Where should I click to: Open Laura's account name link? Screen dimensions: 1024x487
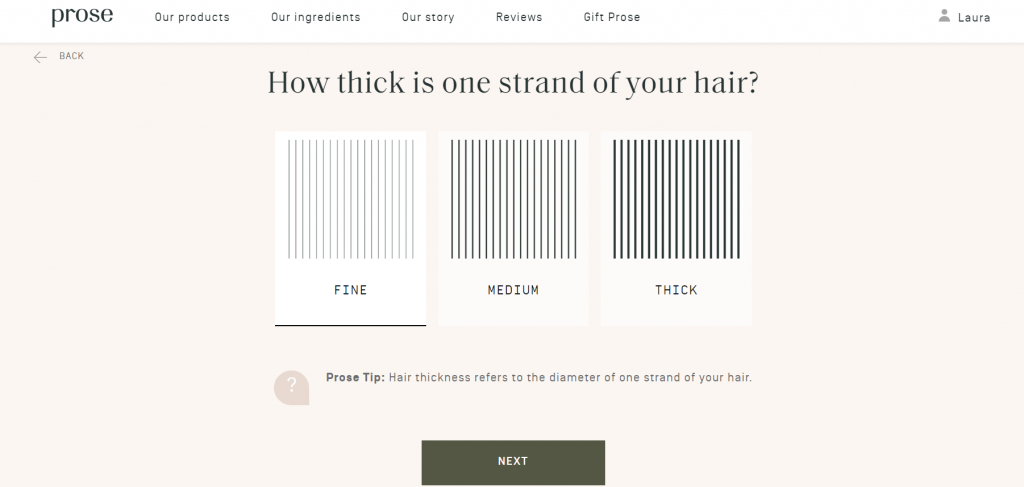pos(974,17)
